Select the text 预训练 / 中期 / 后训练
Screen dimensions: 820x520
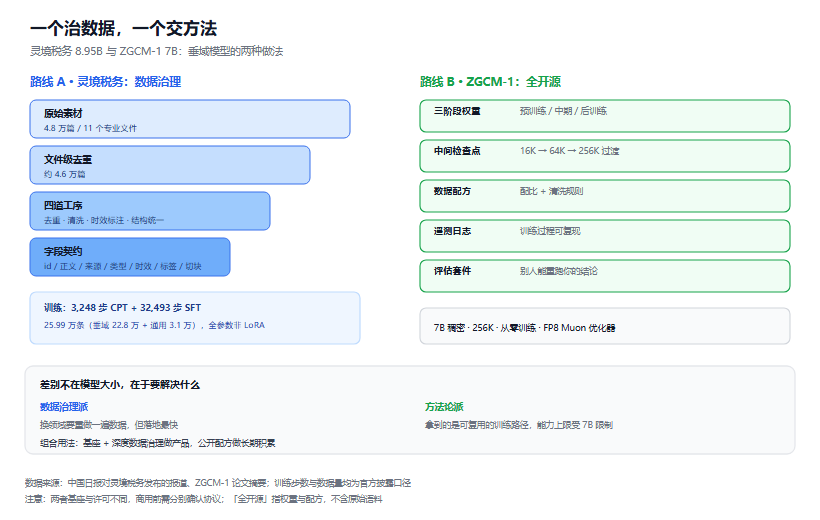coord(563,111)
